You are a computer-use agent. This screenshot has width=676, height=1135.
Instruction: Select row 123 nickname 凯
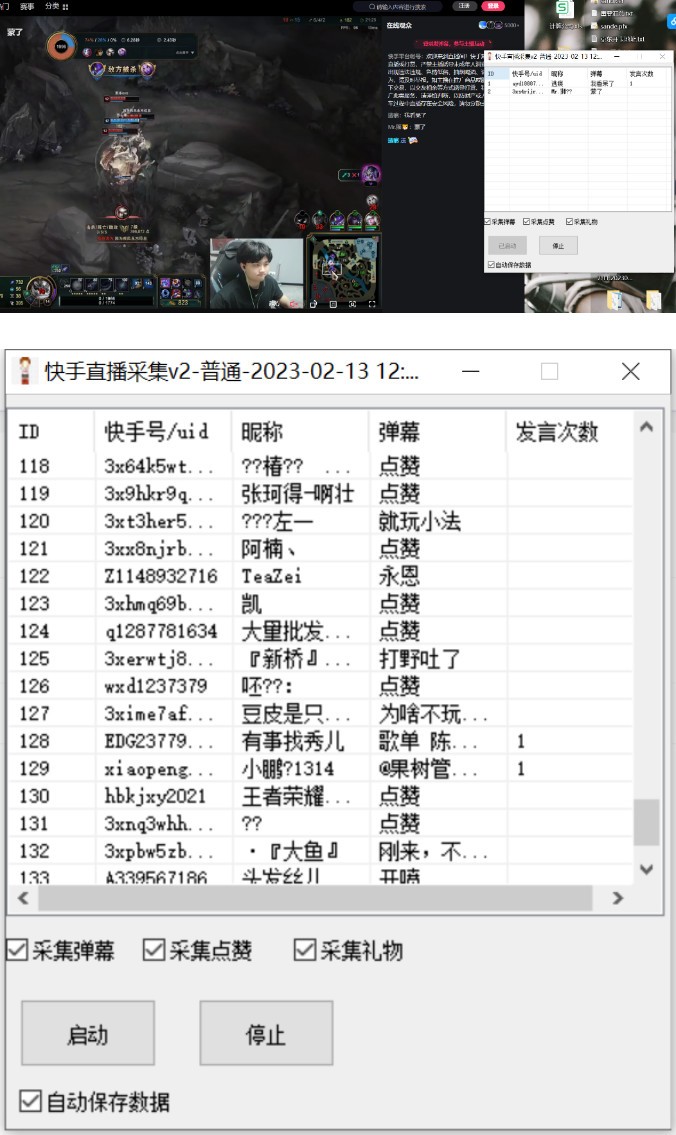252,603
